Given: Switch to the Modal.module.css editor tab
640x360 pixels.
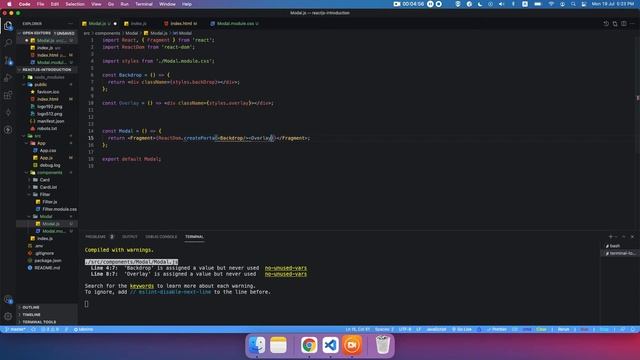Looking at the screenshot, I should click(235, 24).
